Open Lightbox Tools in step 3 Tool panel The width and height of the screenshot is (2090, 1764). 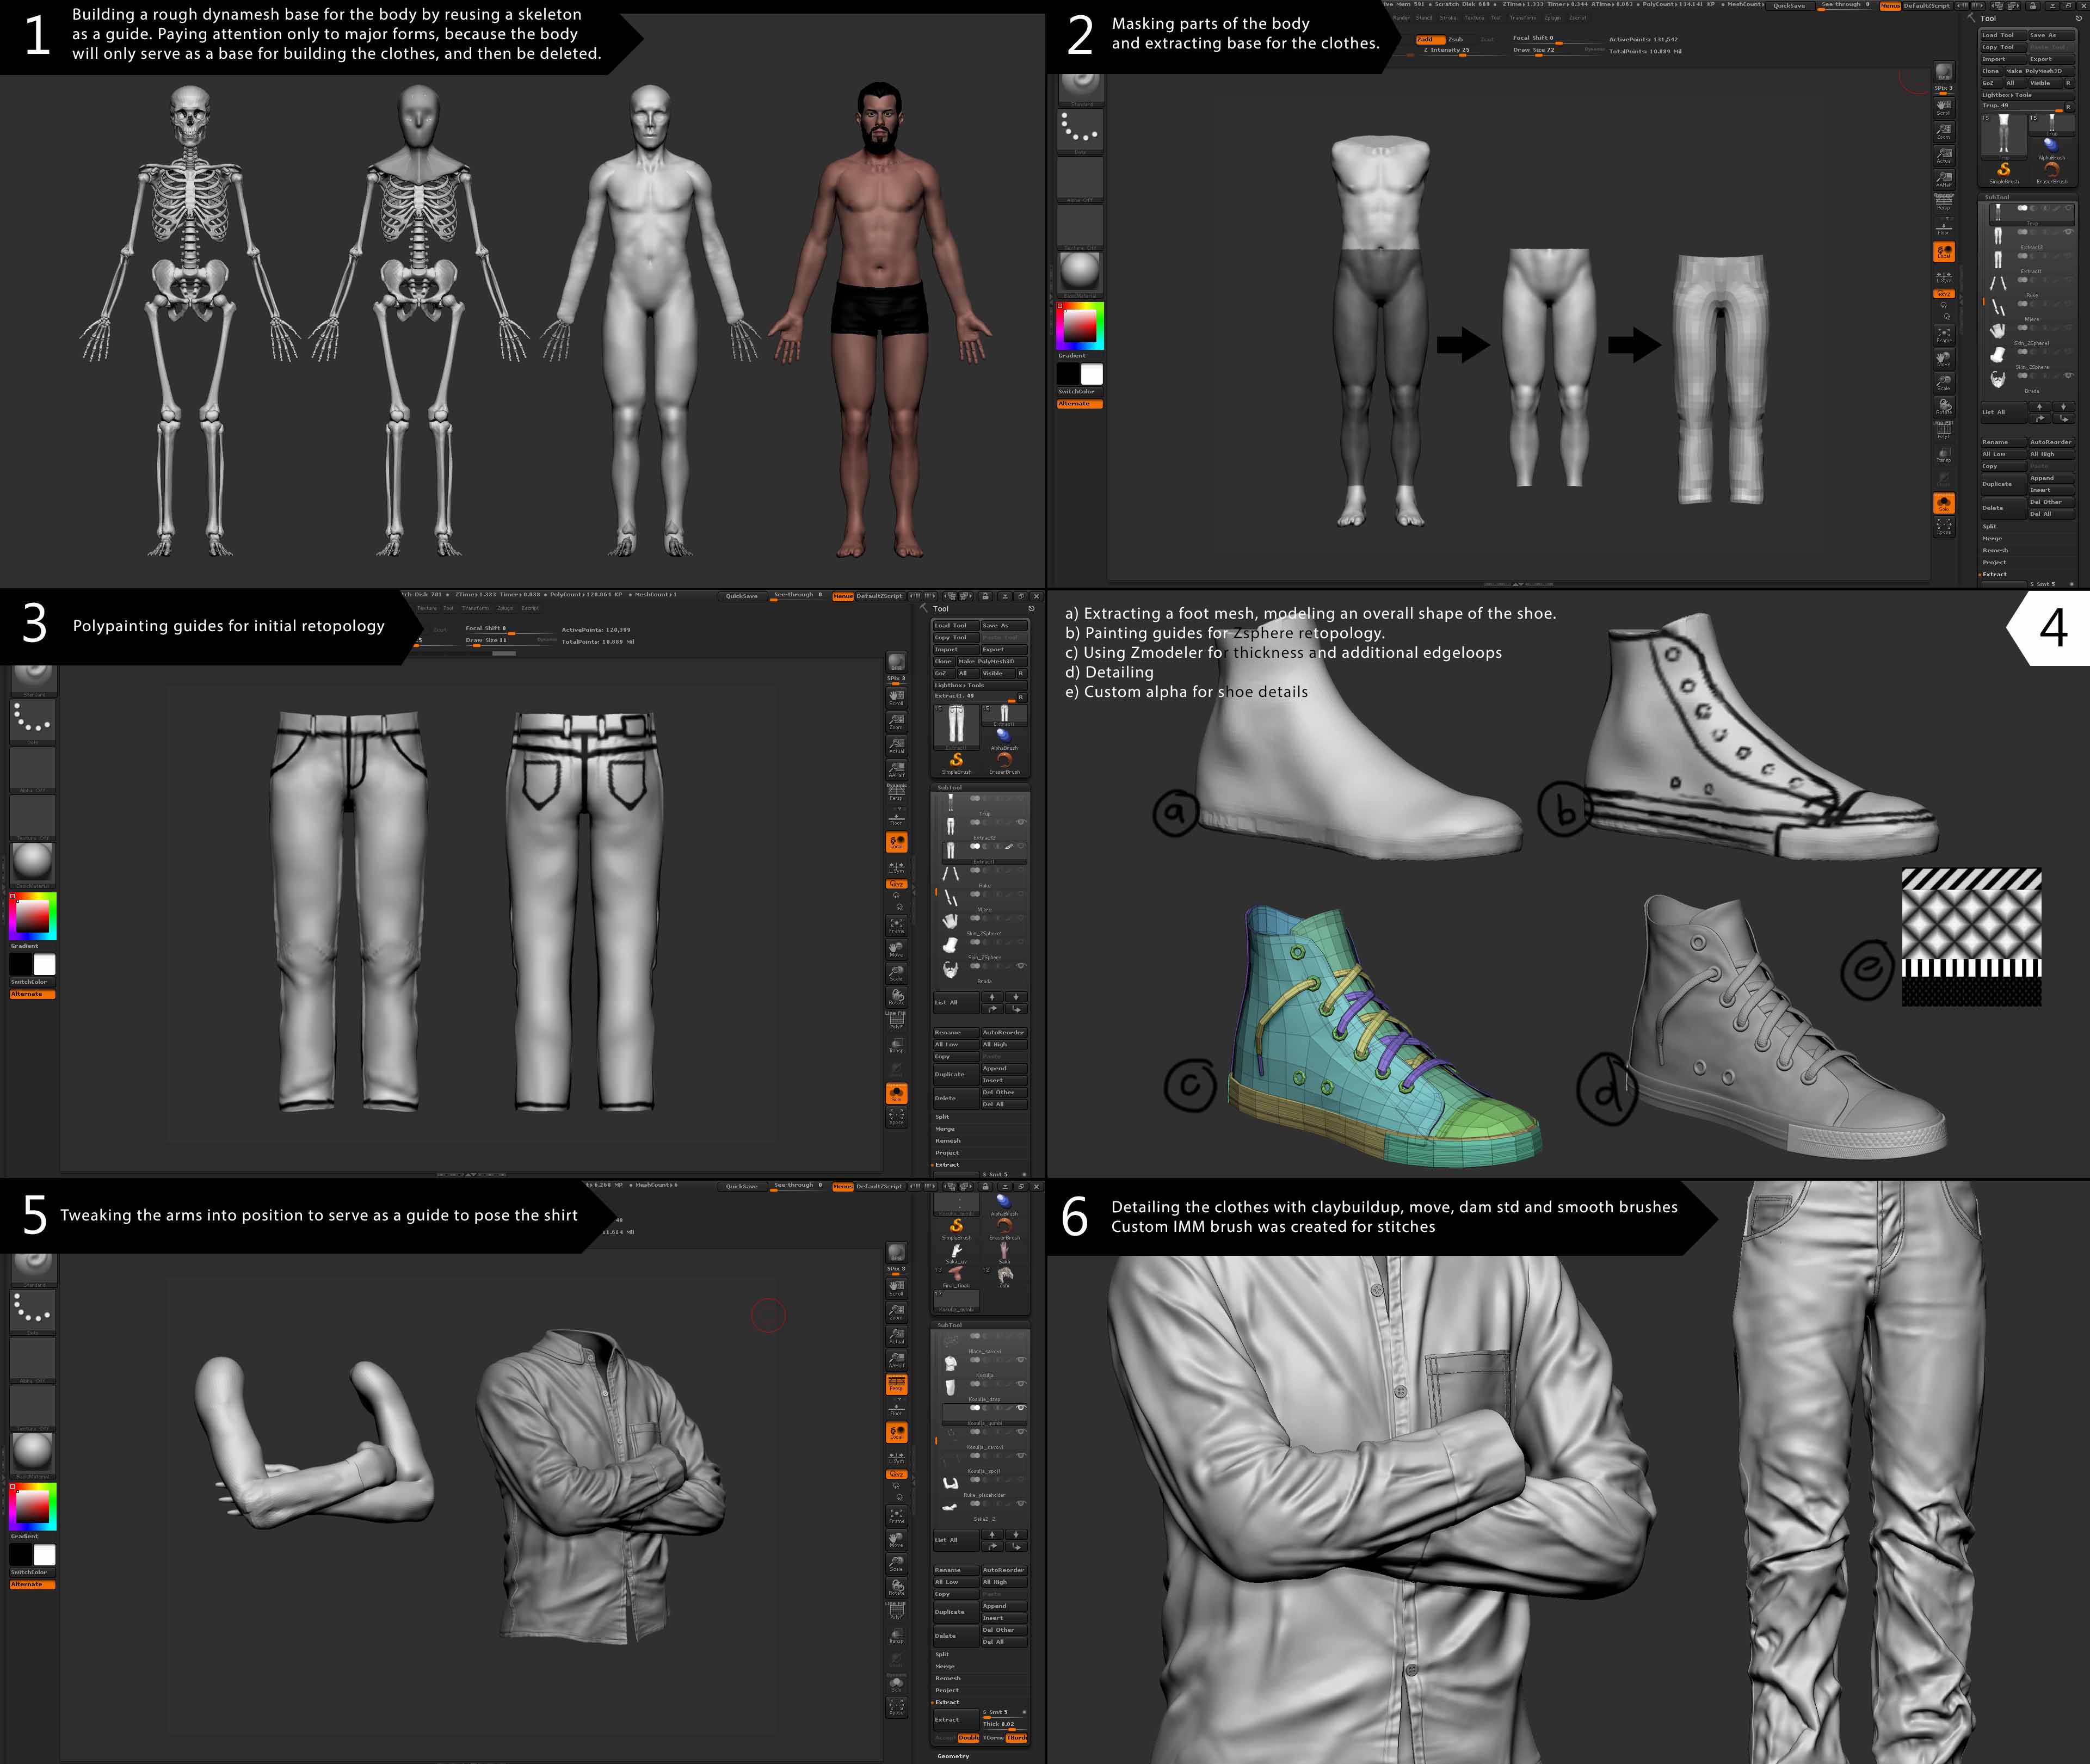[x=960, y=685]
